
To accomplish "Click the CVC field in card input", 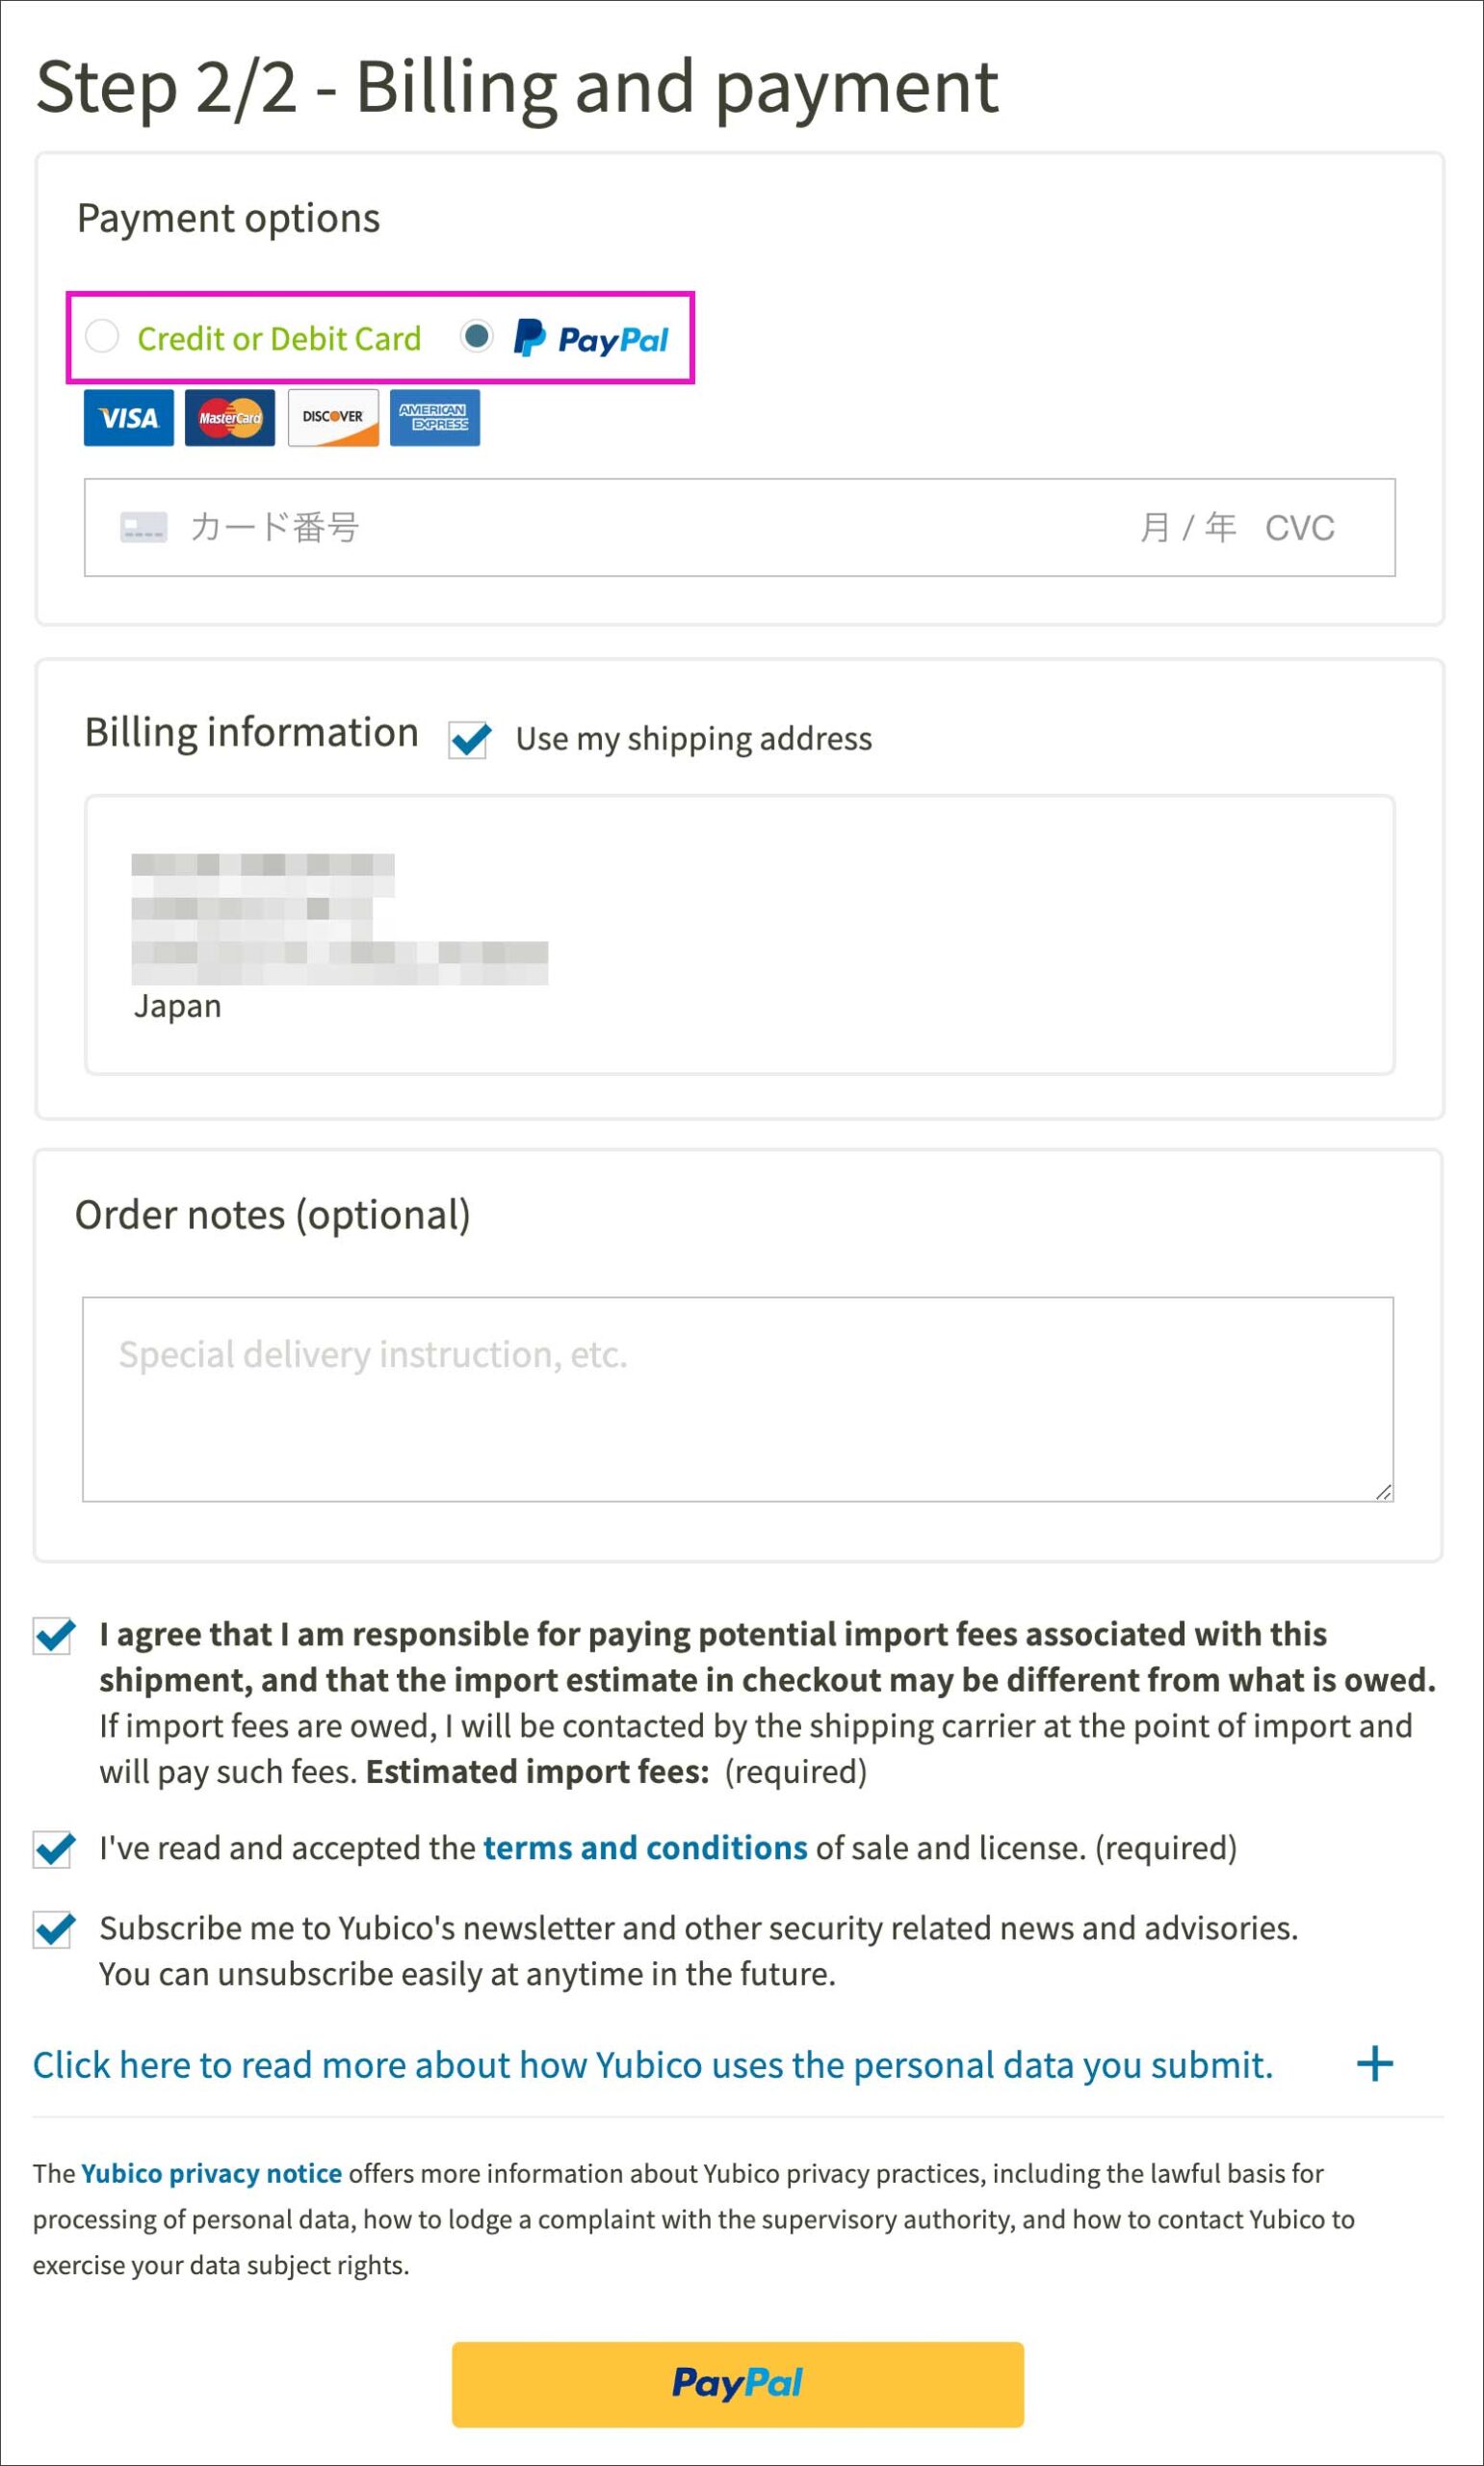I will (x=1299, y=527).
